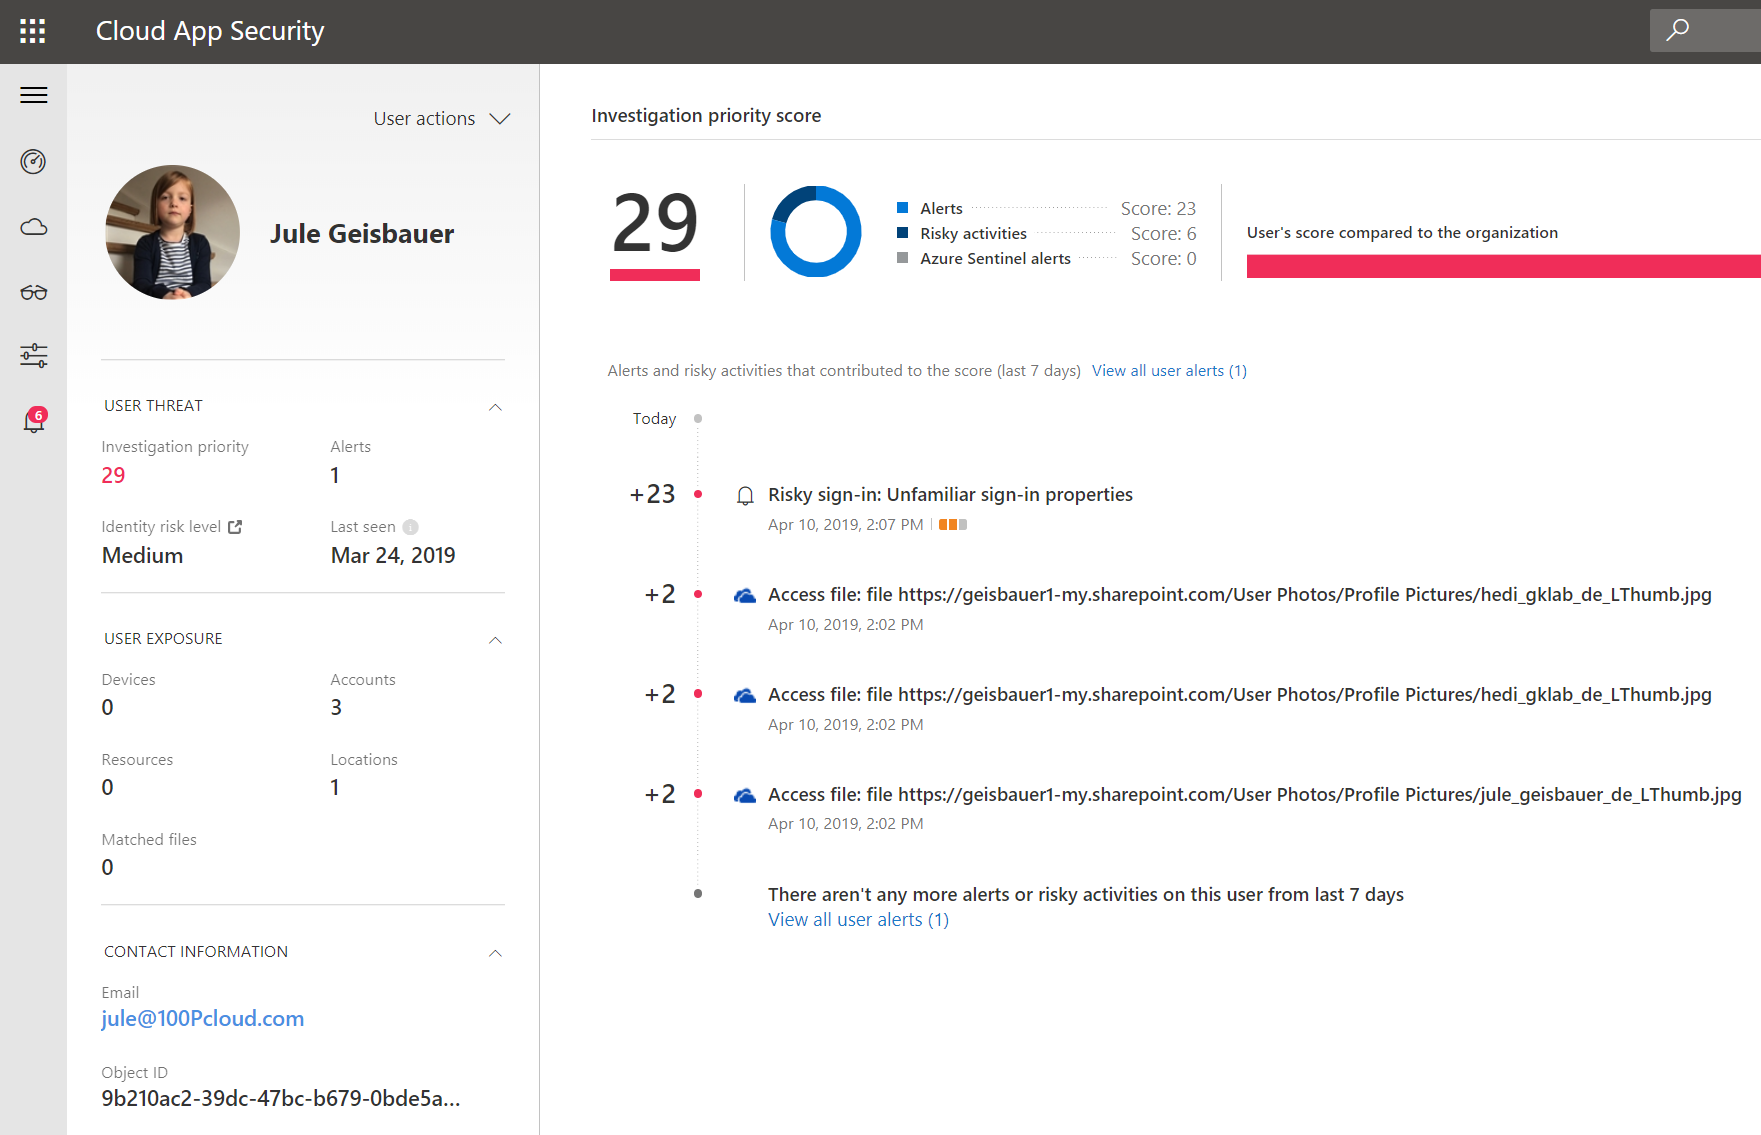Open the User actions dropdown
1761x1135 pixels.
[441, 119]
